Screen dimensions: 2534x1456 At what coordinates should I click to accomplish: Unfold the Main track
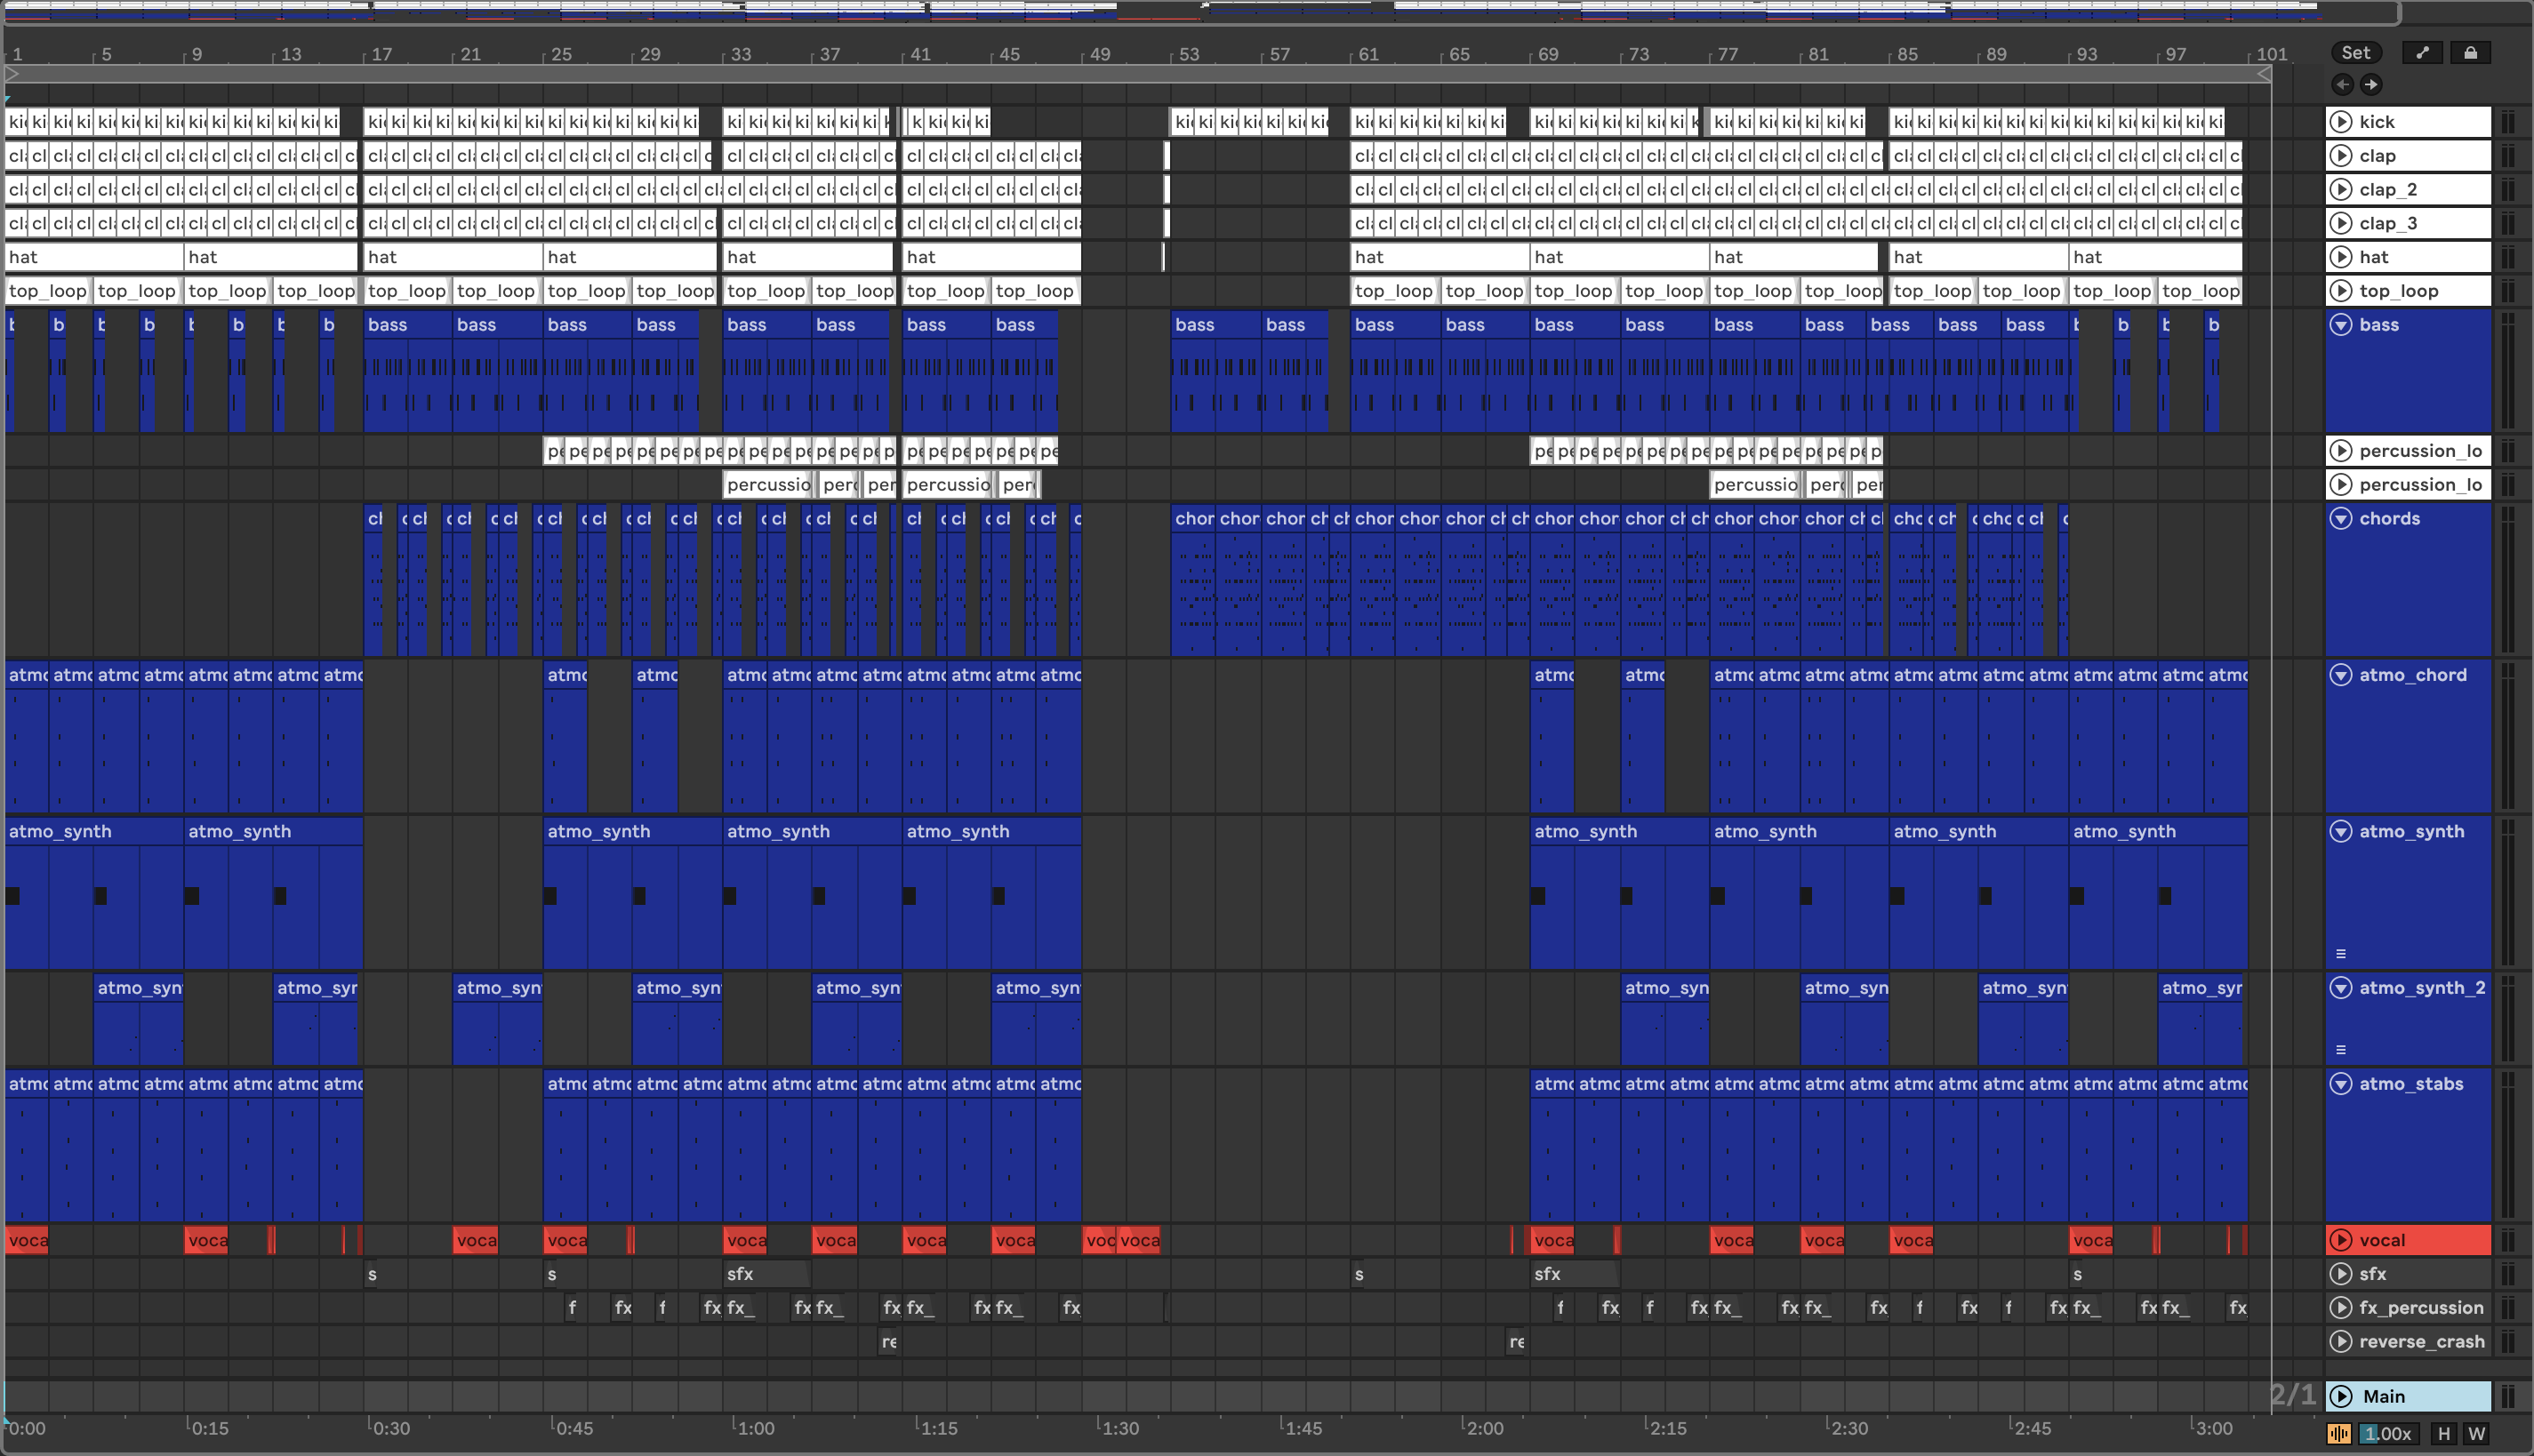click(2341, 1396)
